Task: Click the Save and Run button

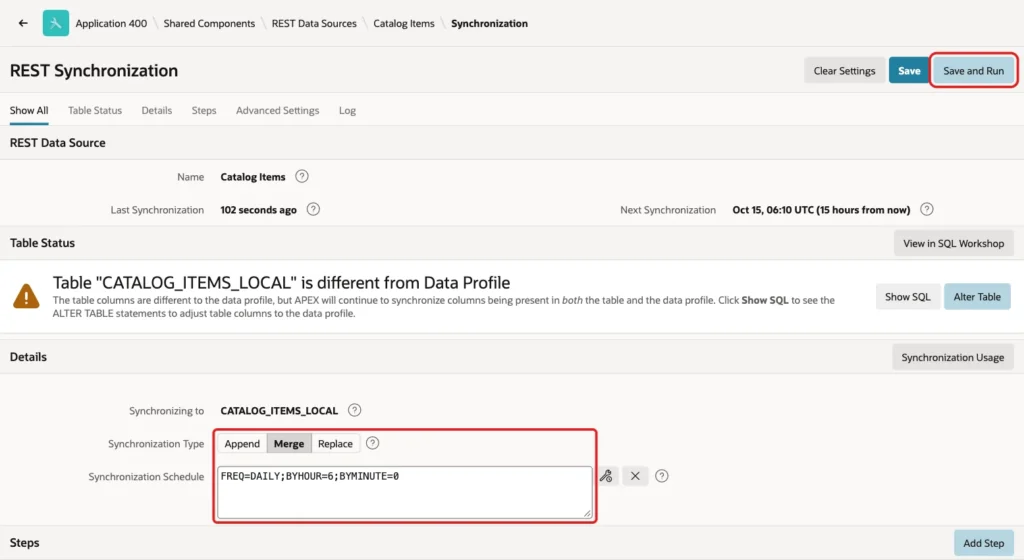Action: point(973,70)
